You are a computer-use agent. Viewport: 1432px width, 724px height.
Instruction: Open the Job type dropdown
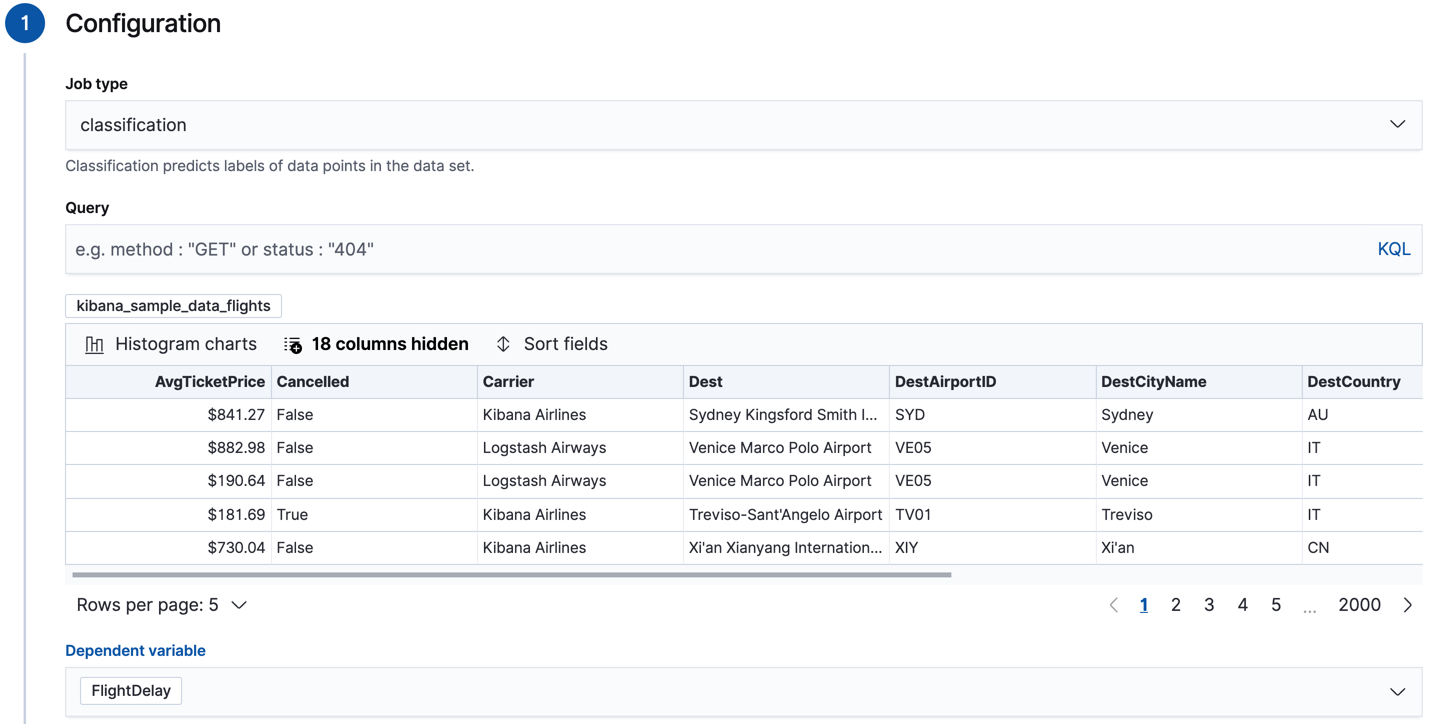[742, 125]
